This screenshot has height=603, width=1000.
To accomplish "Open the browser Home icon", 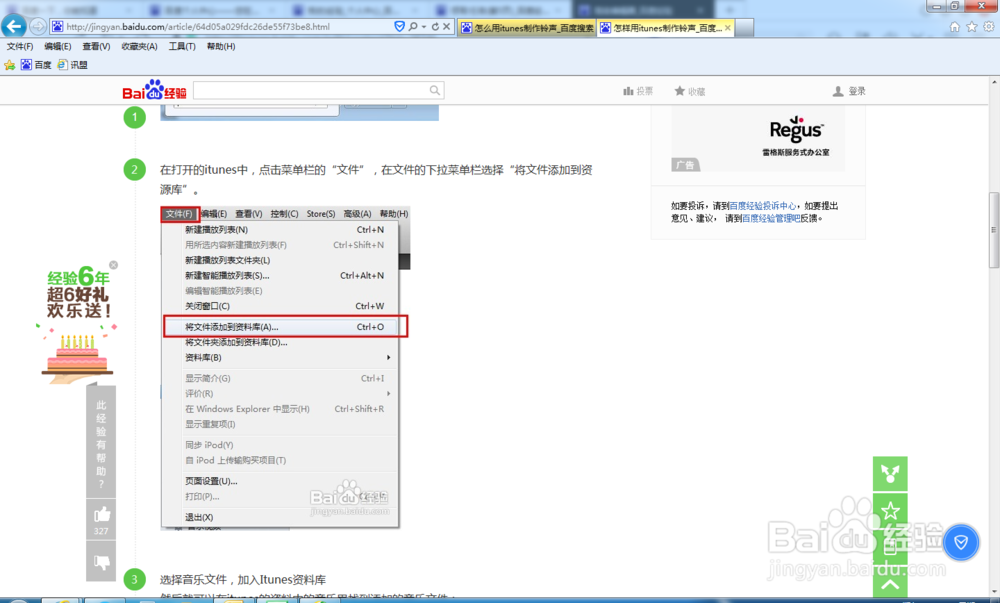I will point(955,27).
